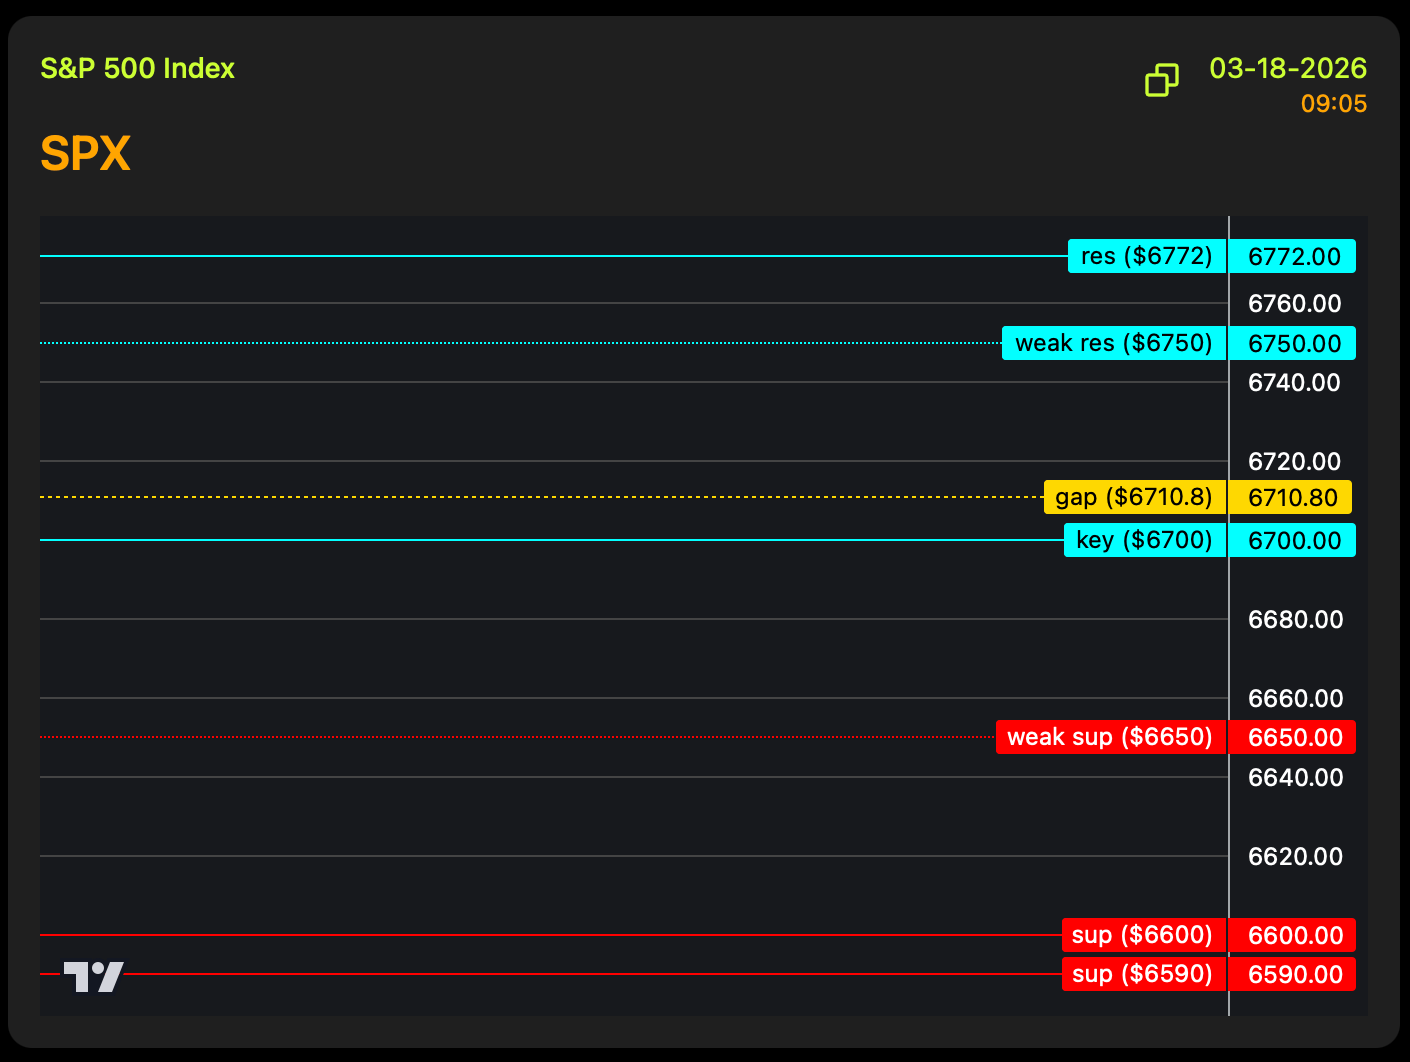Screen dimensions: 1410x1062
Task: Select the weak res ($6750) level label
Action: click(1114, 343)
